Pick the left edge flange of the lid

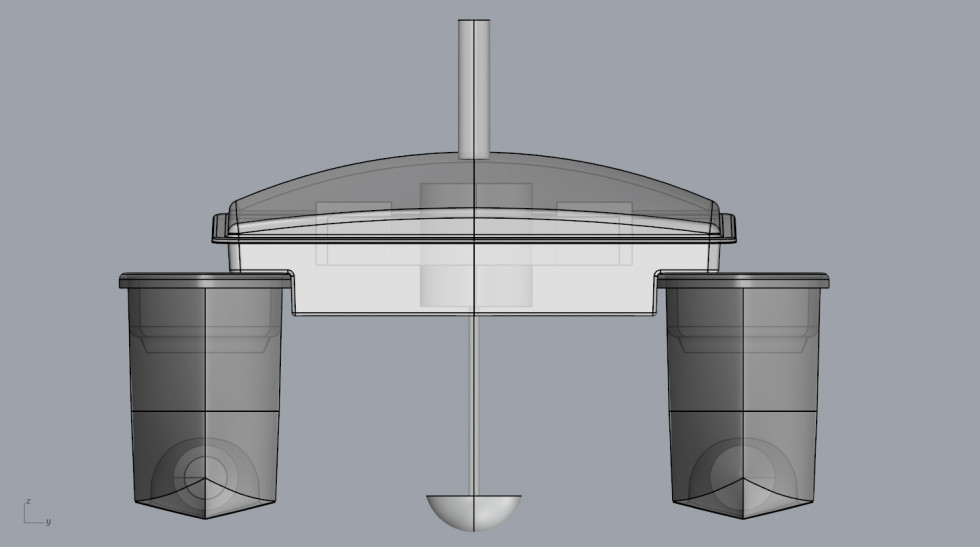click(221, 228)
